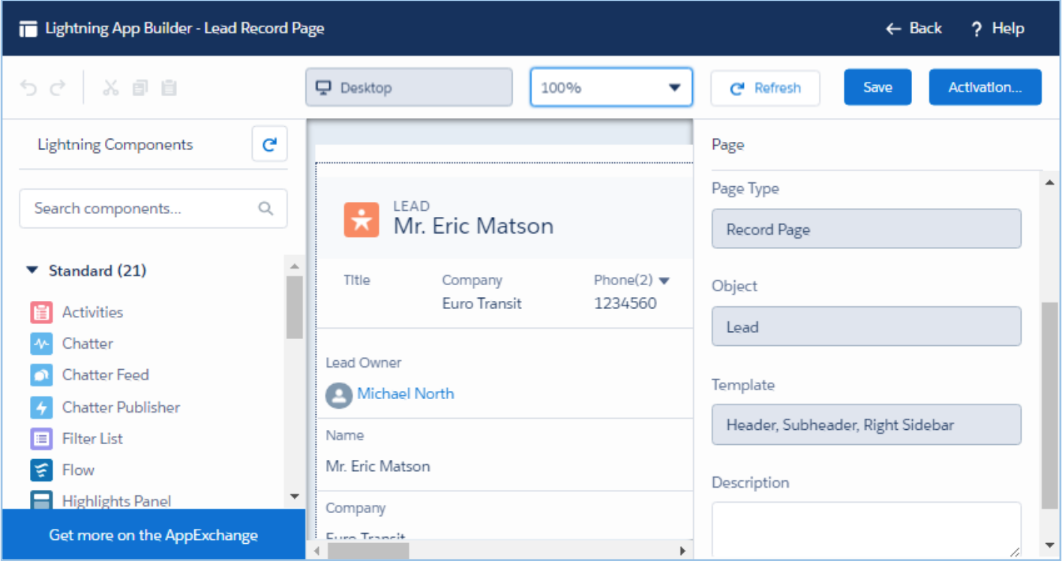Click the copy icon in toolbar
Viewport: 1062px width, 562px height.
click(140, 88)
